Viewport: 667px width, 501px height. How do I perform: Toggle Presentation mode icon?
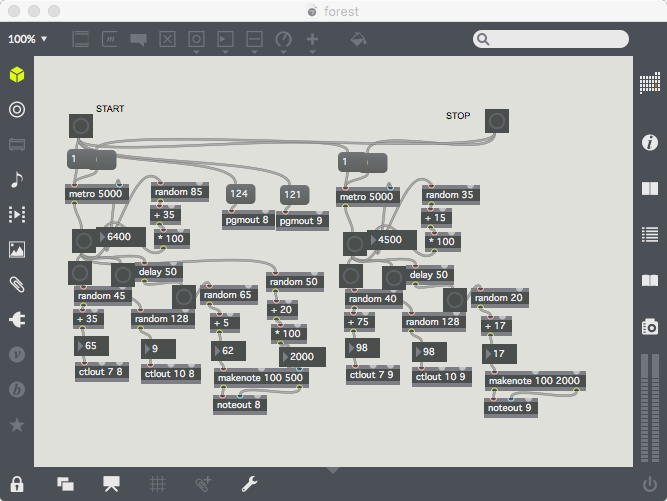click(111, 484)
